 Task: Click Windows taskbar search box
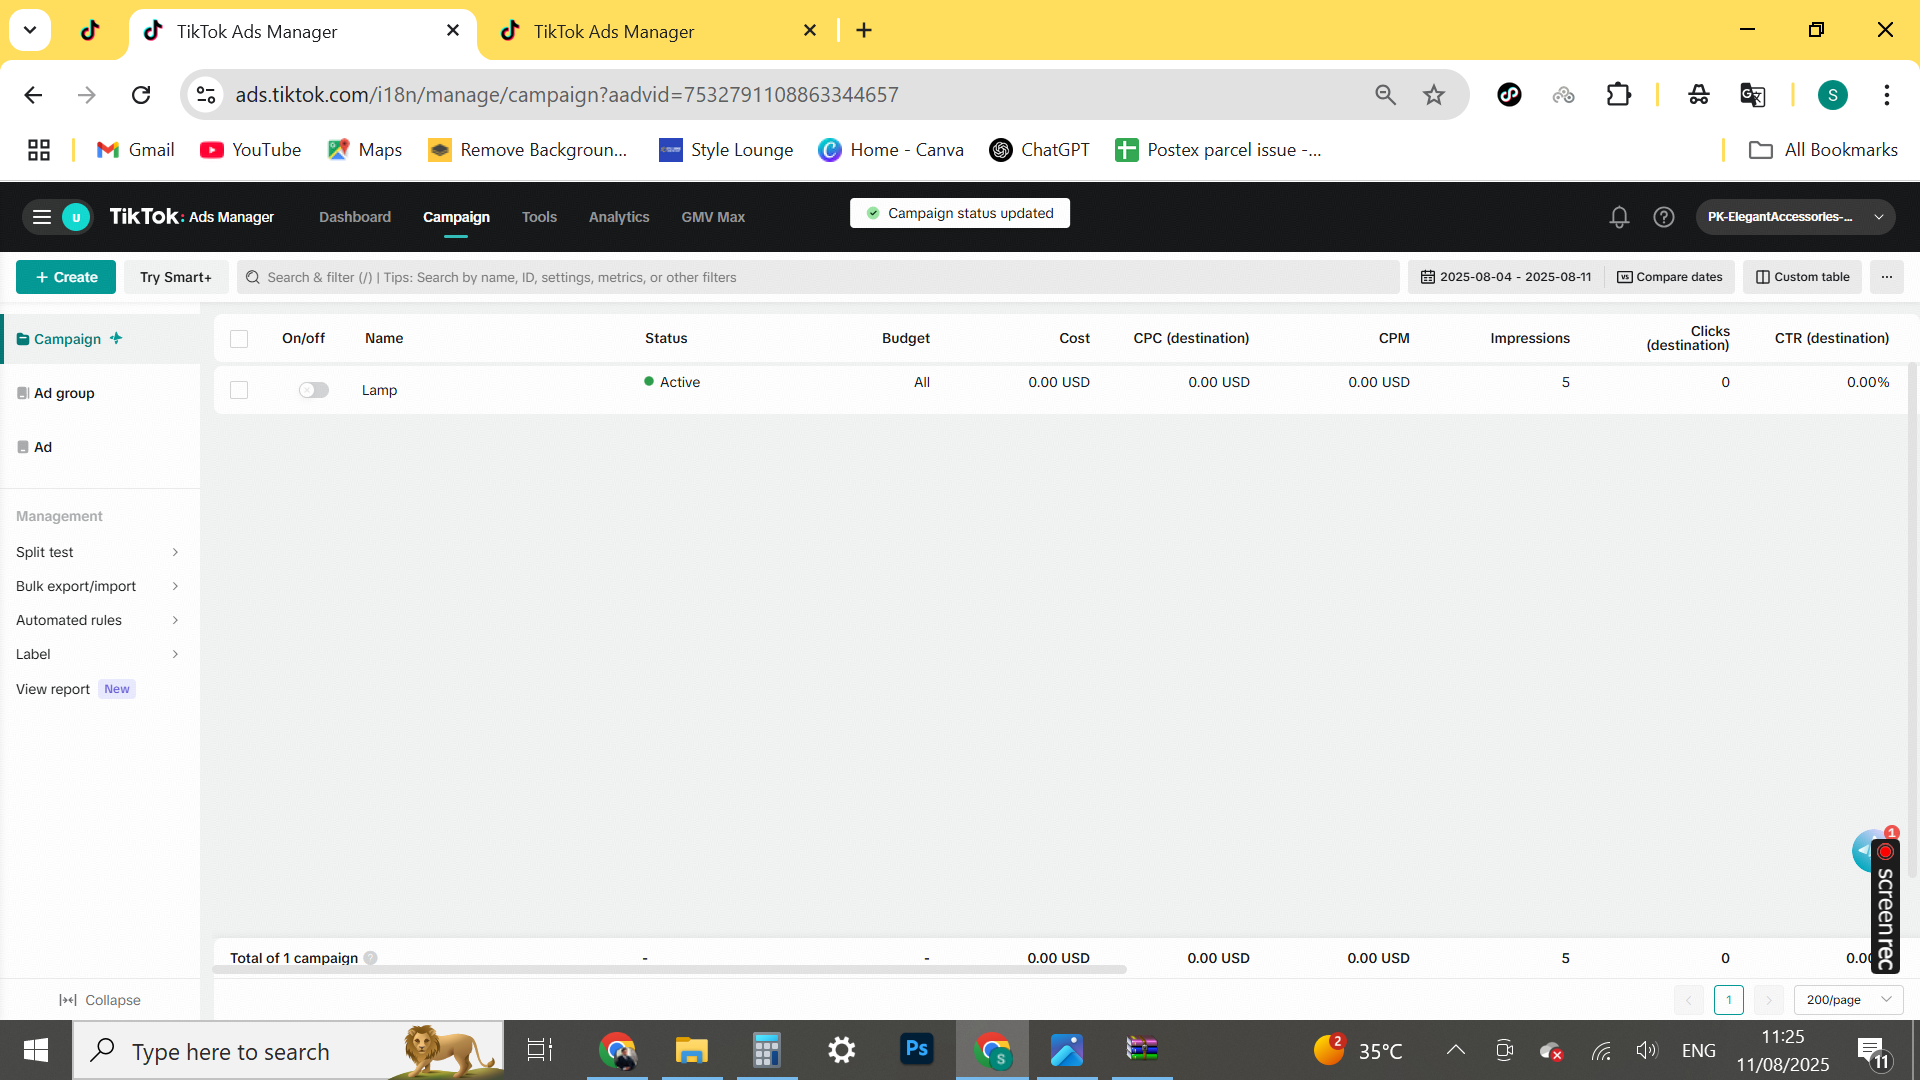[x=289, y=1050]
